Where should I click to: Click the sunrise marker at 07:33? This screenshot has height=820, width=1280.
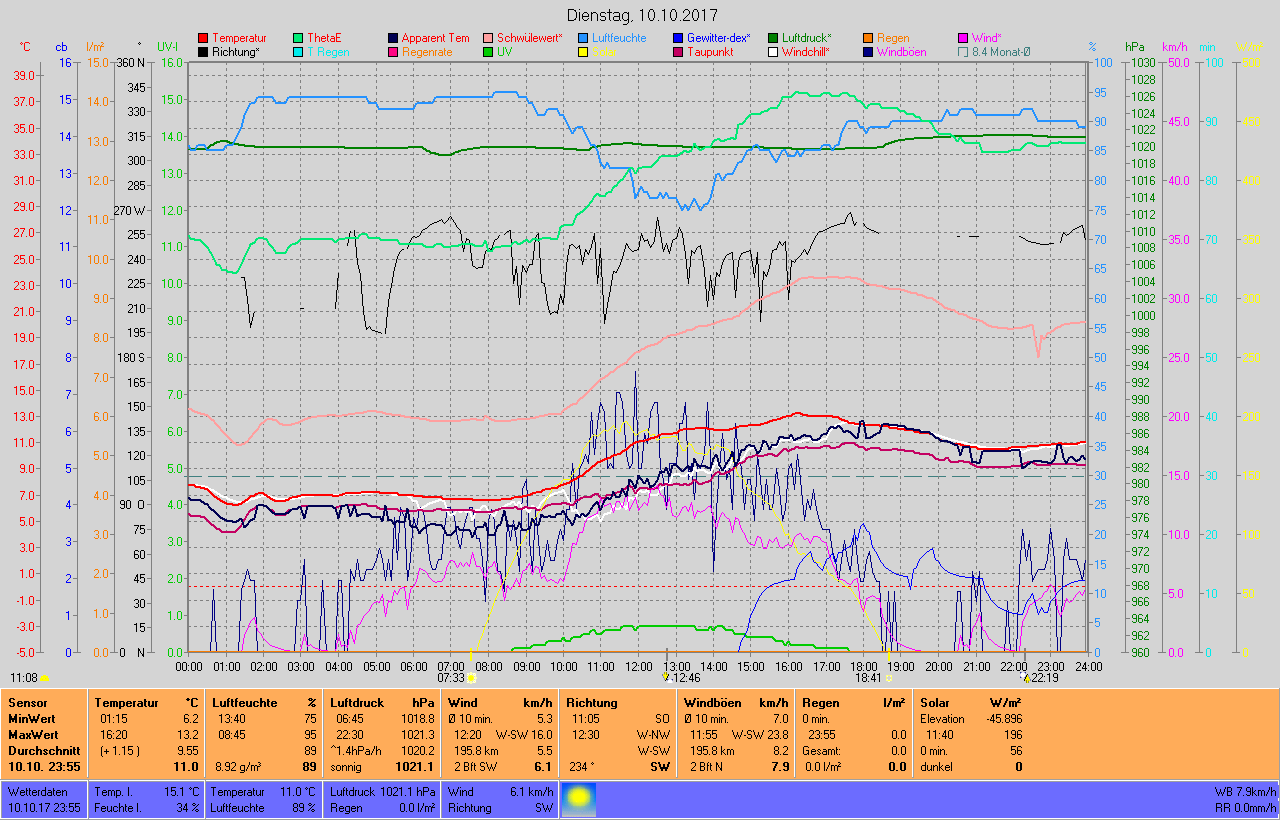coord(471,678)
